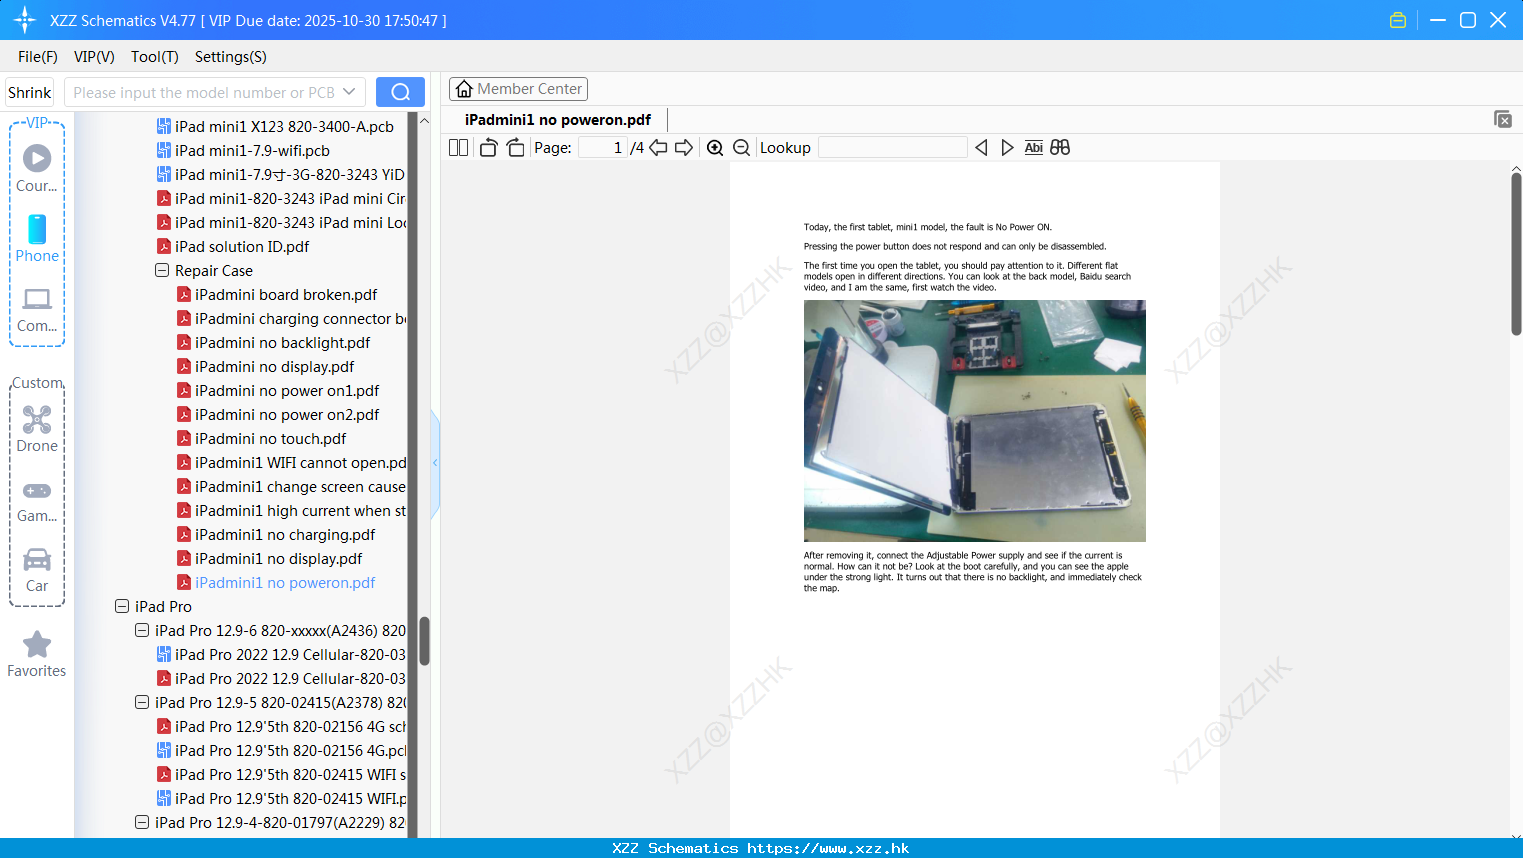The height and width of the screenshot is (858, 1523).
Task: Open Favorites panel
Action: (37, 655)
